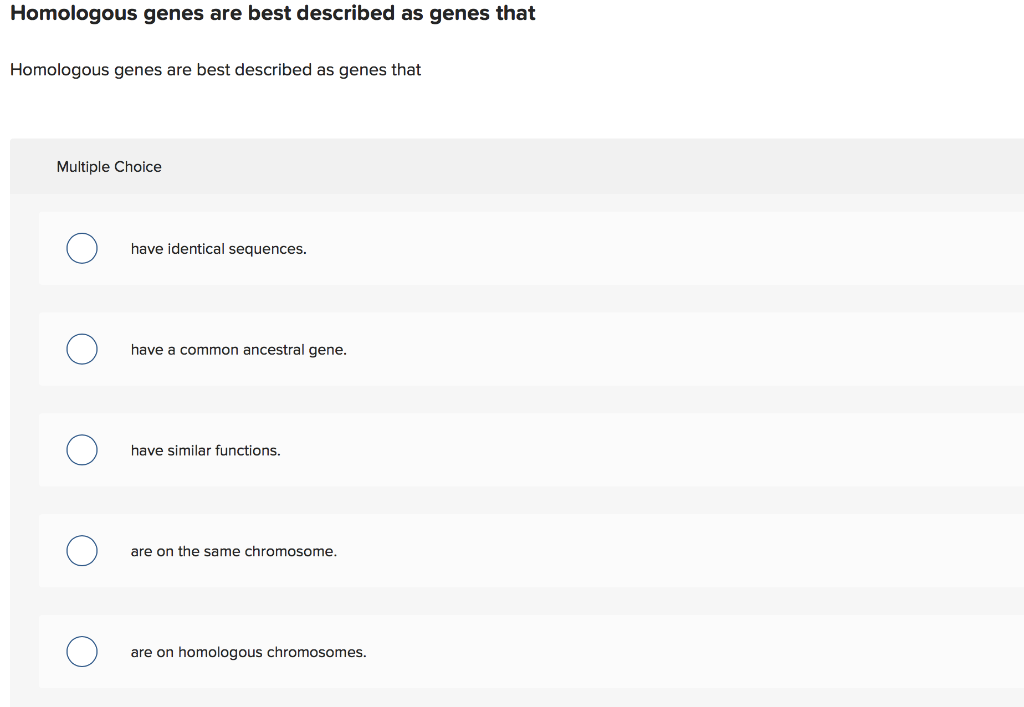
Task: Click the first answer option row
Action: 500,248
